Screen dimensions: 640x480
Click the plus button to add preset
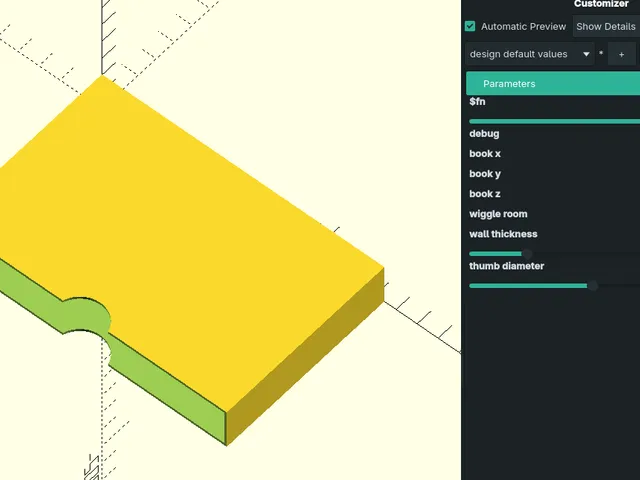(x=621, y=54)
